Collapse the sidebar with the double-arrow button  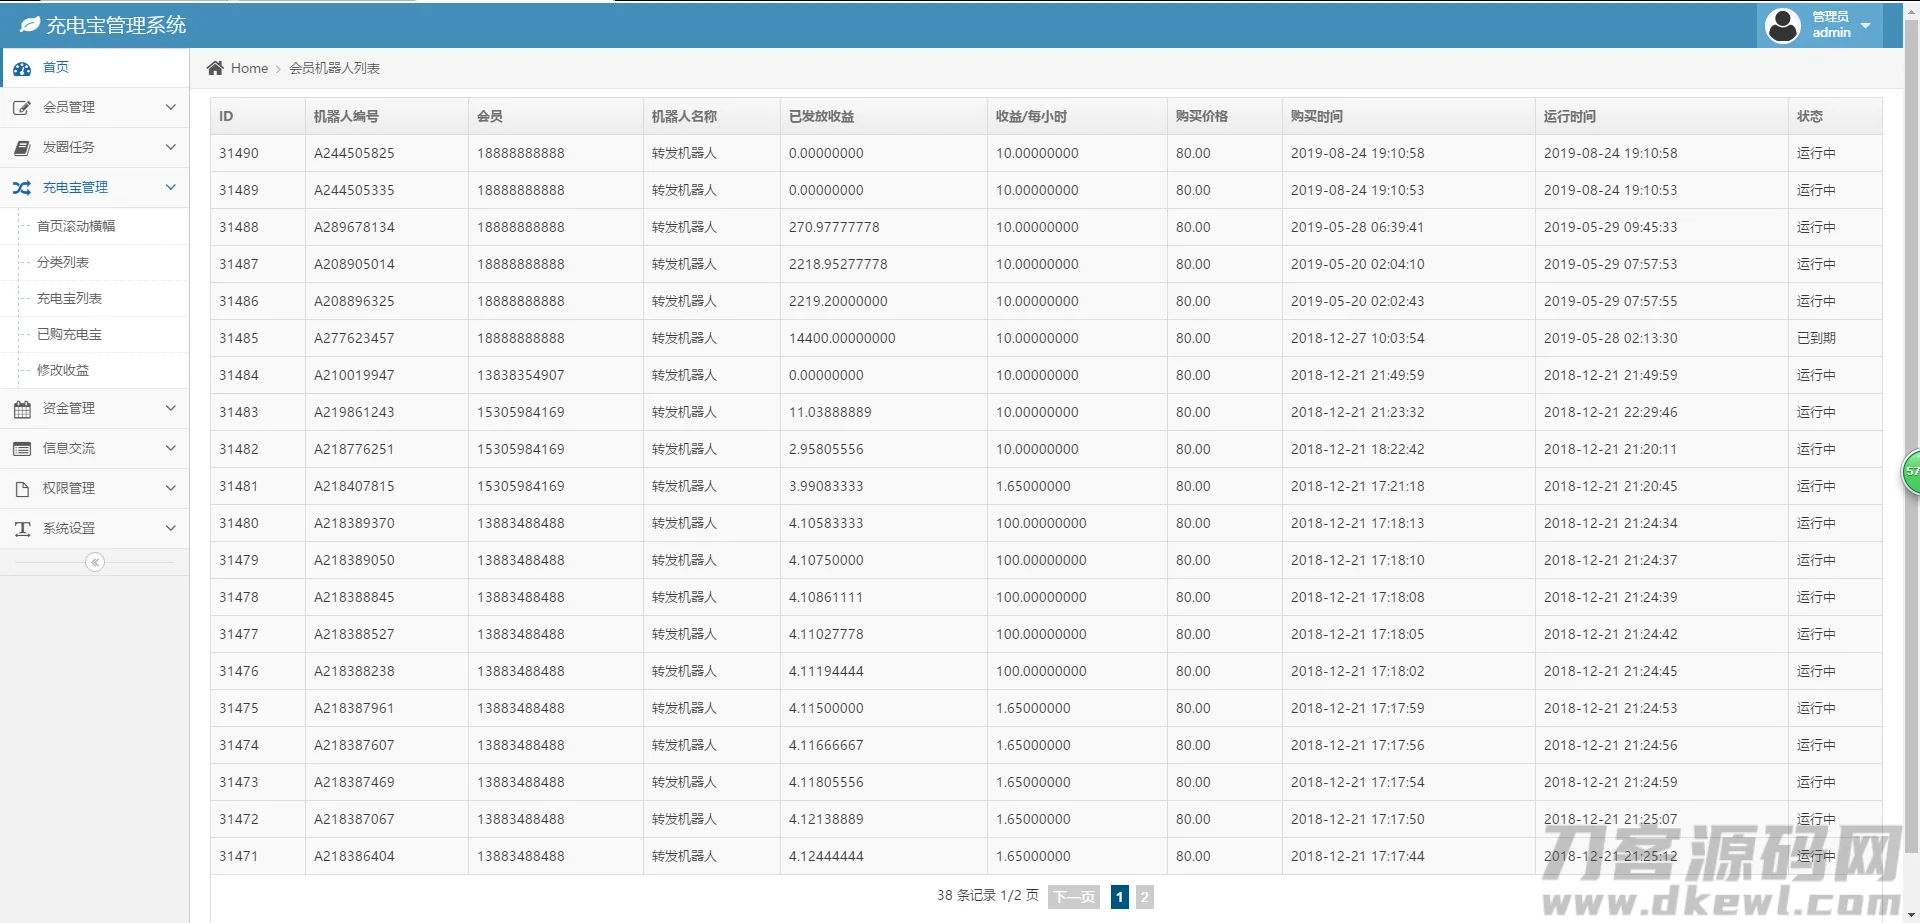click(x=95, y=562)
